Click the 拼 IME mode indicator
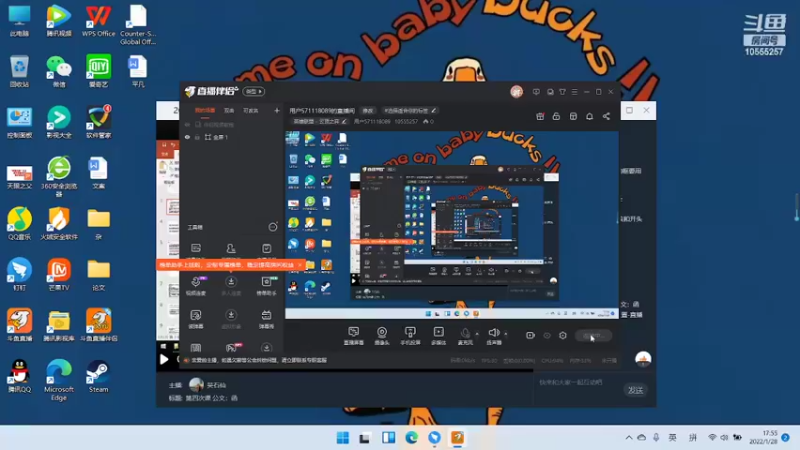 [x=692, y=437]
